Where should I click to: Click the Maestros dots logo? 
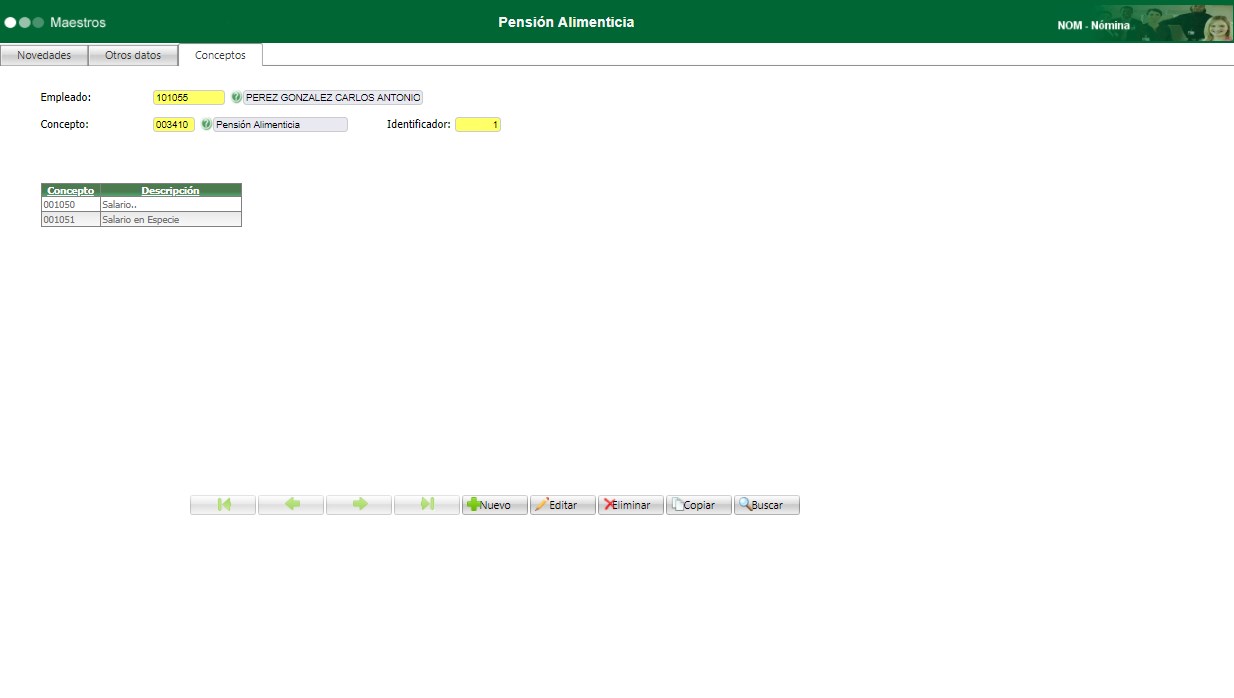(x=24, y=22)
